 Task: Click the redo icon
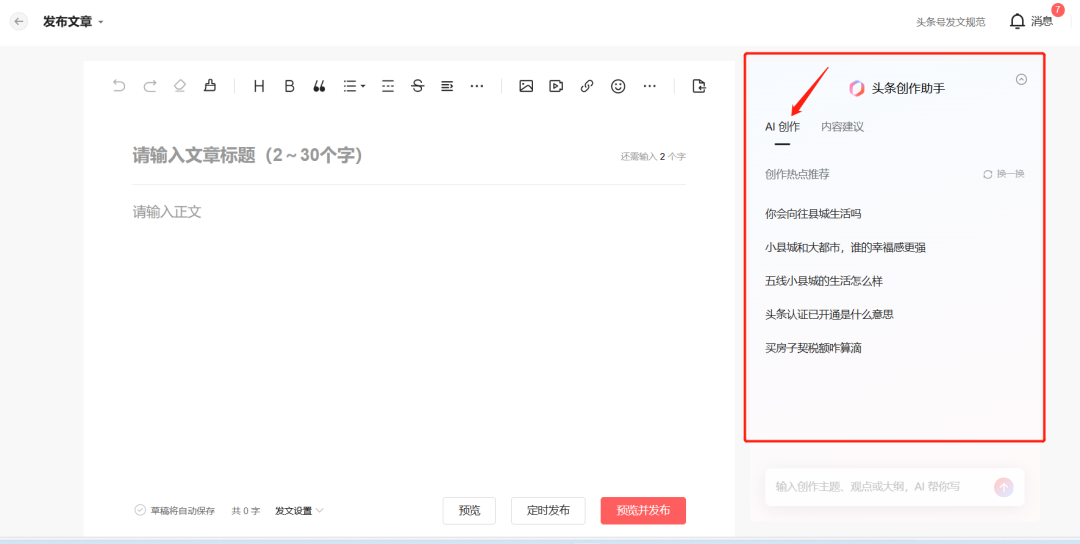click(x=149, y=86)
